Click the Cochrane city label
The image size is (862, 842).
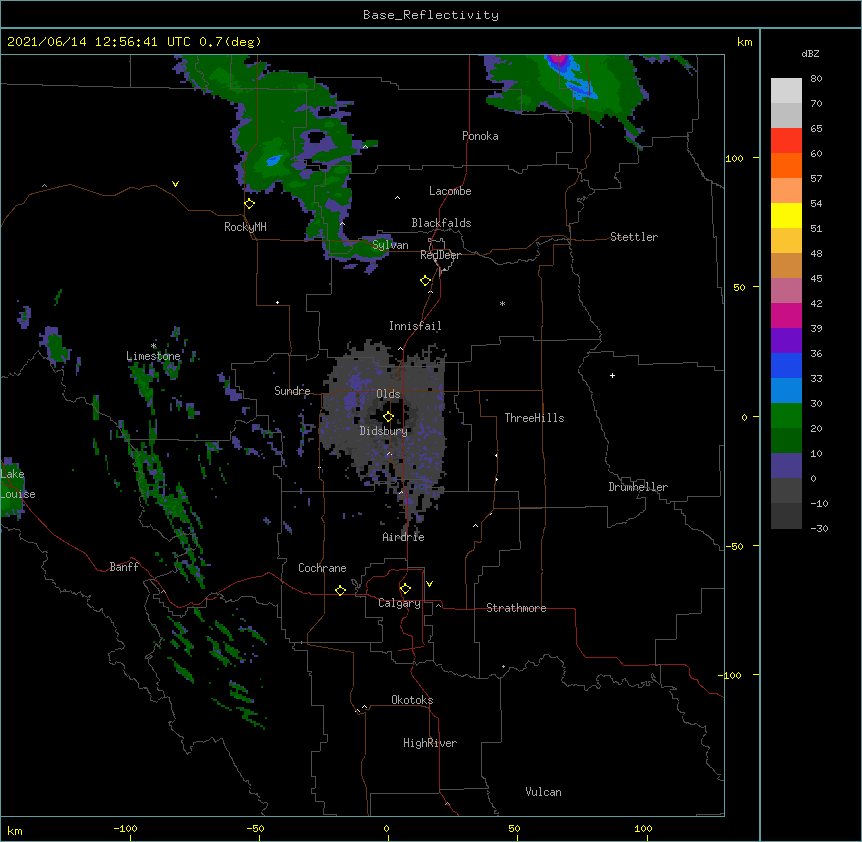click(322, 568)
